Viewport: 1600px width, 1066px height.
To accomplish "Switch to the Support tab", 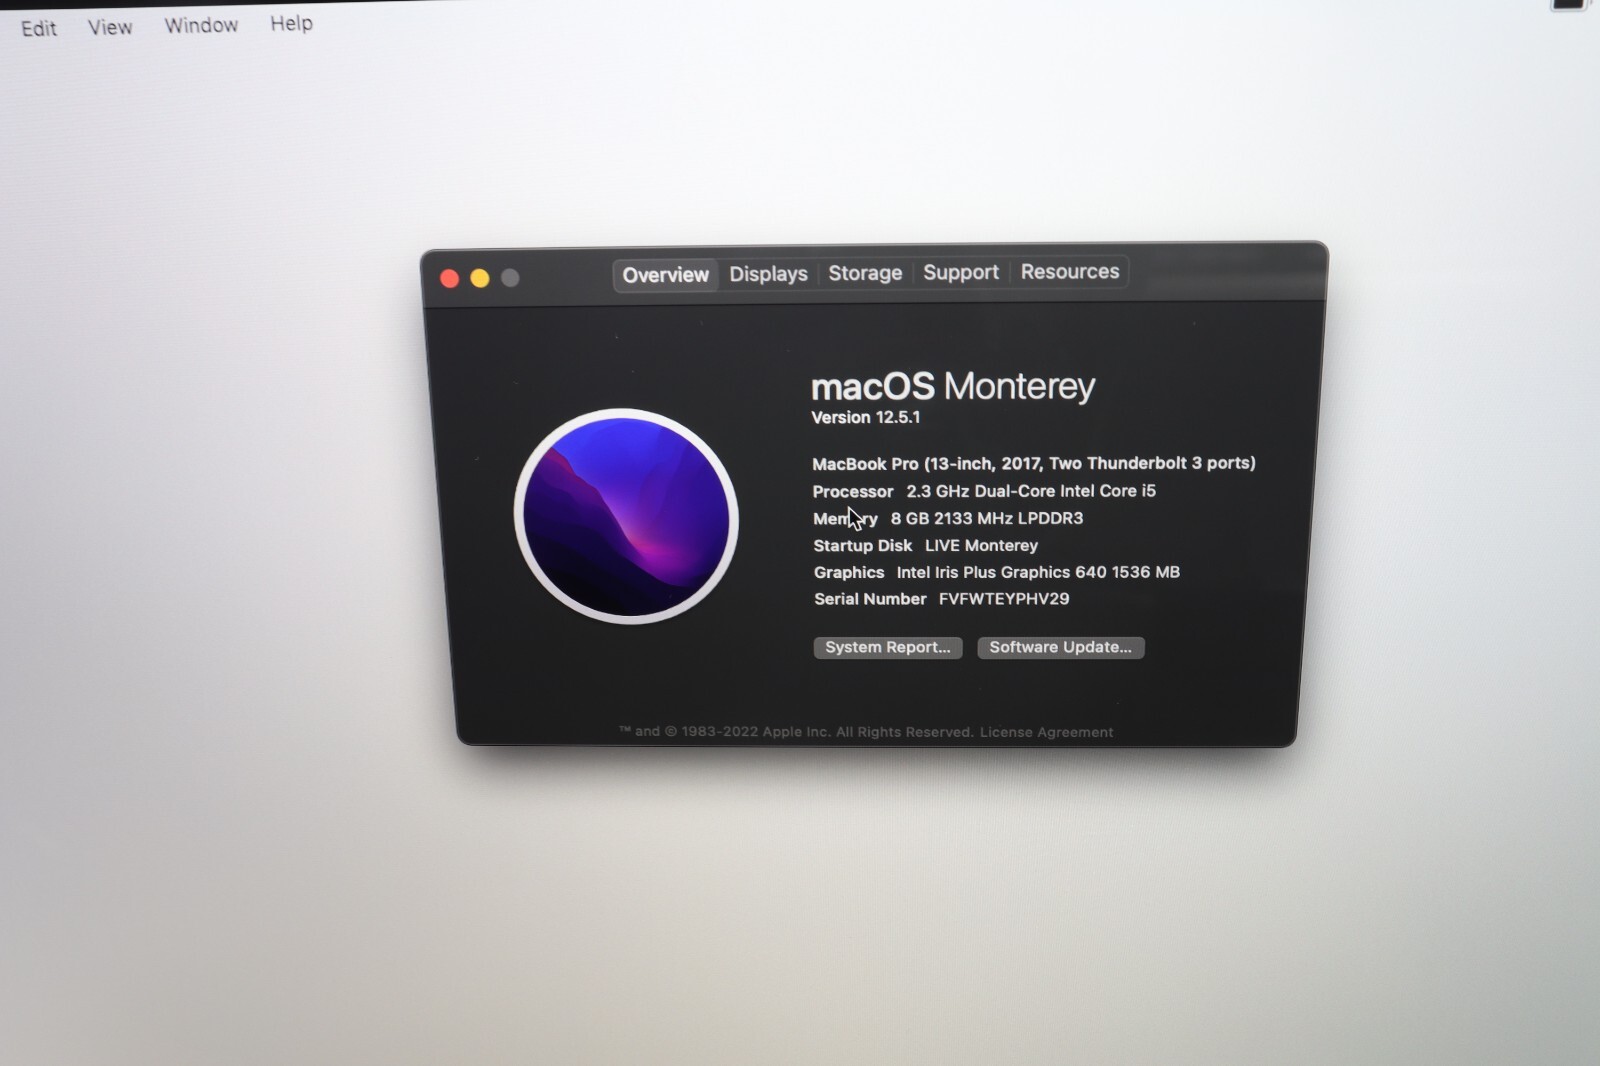I will 961,272.
